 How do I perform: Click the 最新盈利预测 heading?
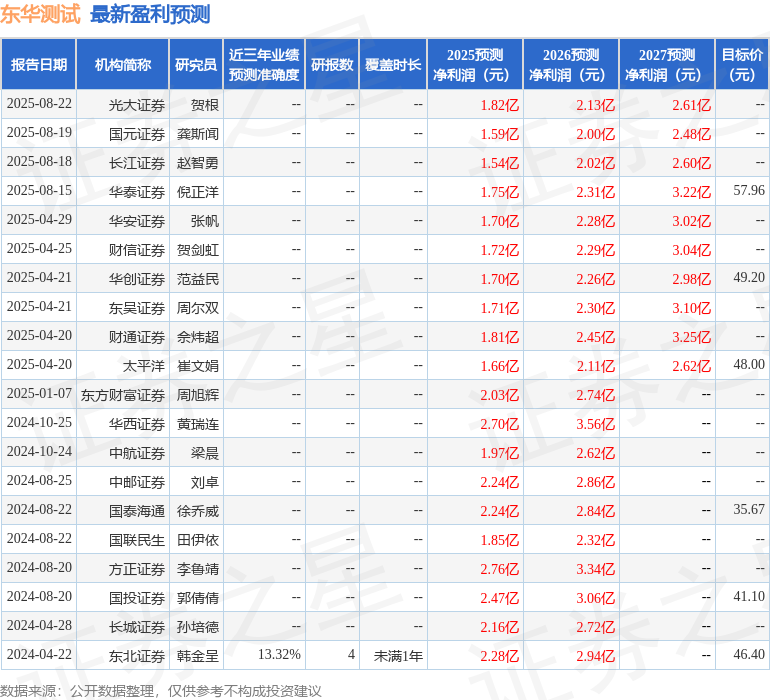[150, 14]
